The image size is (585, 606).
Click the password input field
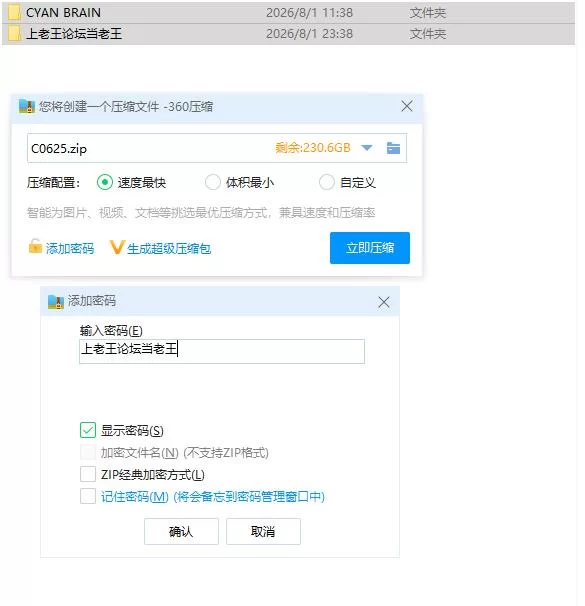click(222, 351)
